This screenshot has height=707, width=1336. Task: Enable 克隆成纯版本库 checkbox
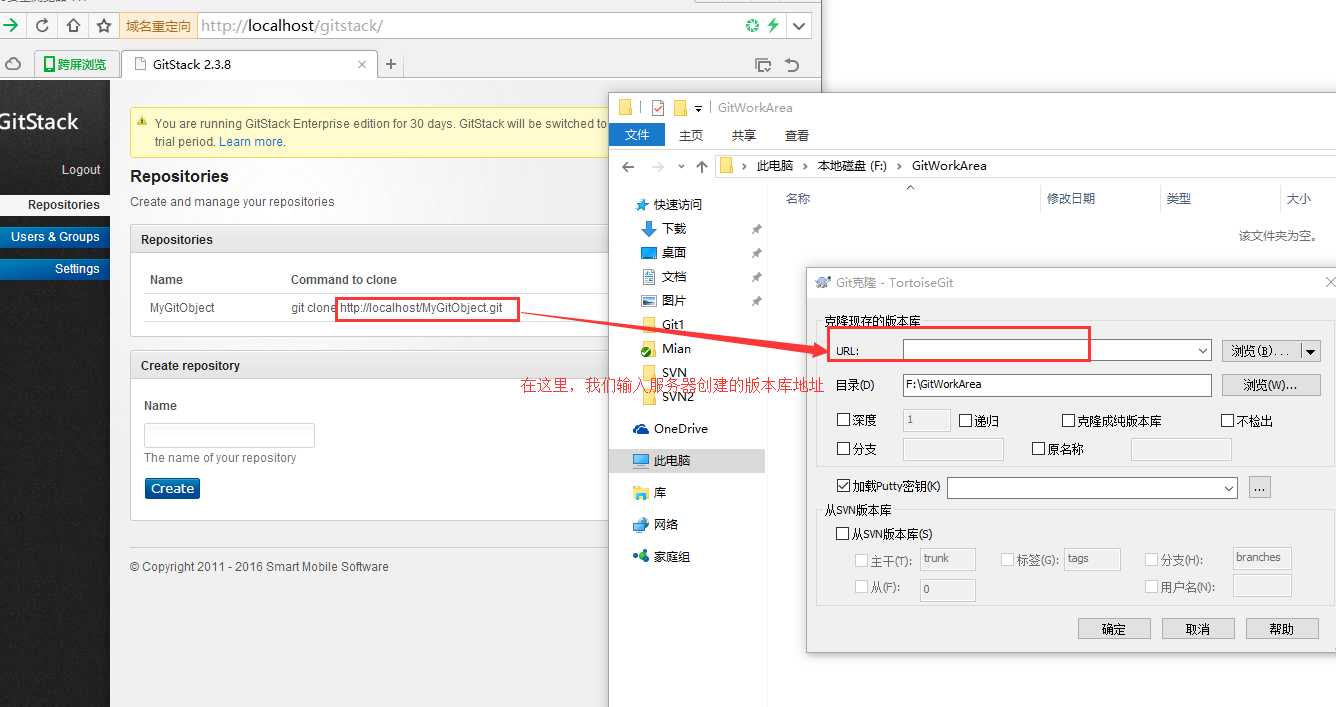click(1069, 420)
